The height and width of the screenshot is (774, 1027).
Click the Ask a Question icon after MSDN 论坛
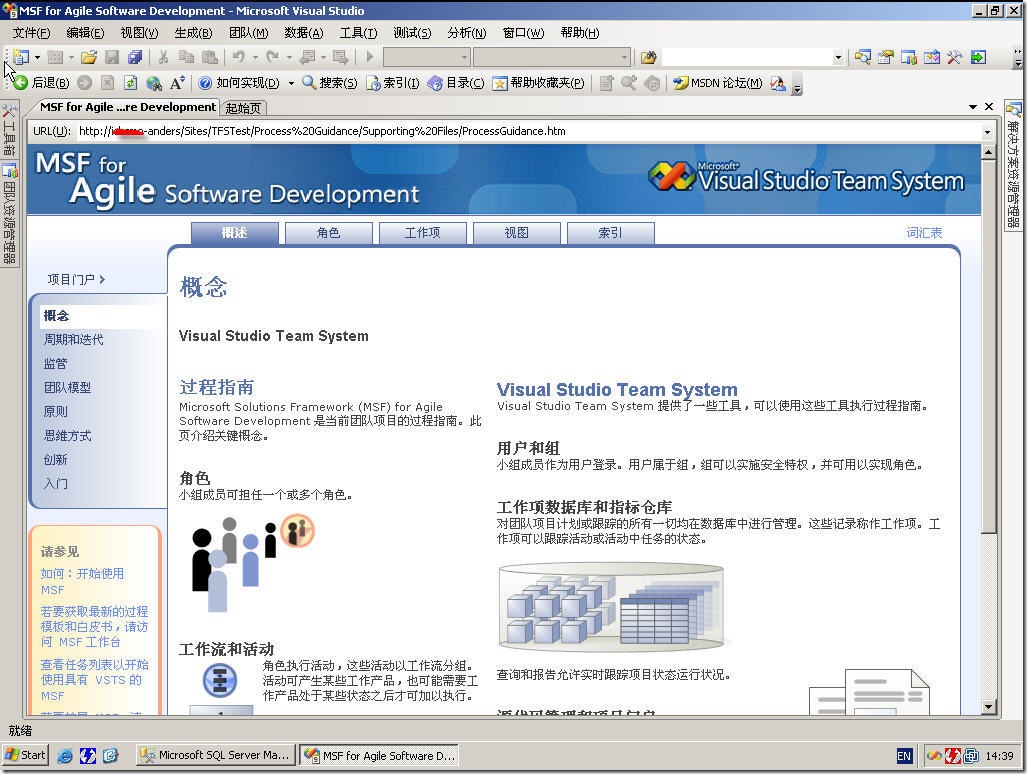click(777, 83)
